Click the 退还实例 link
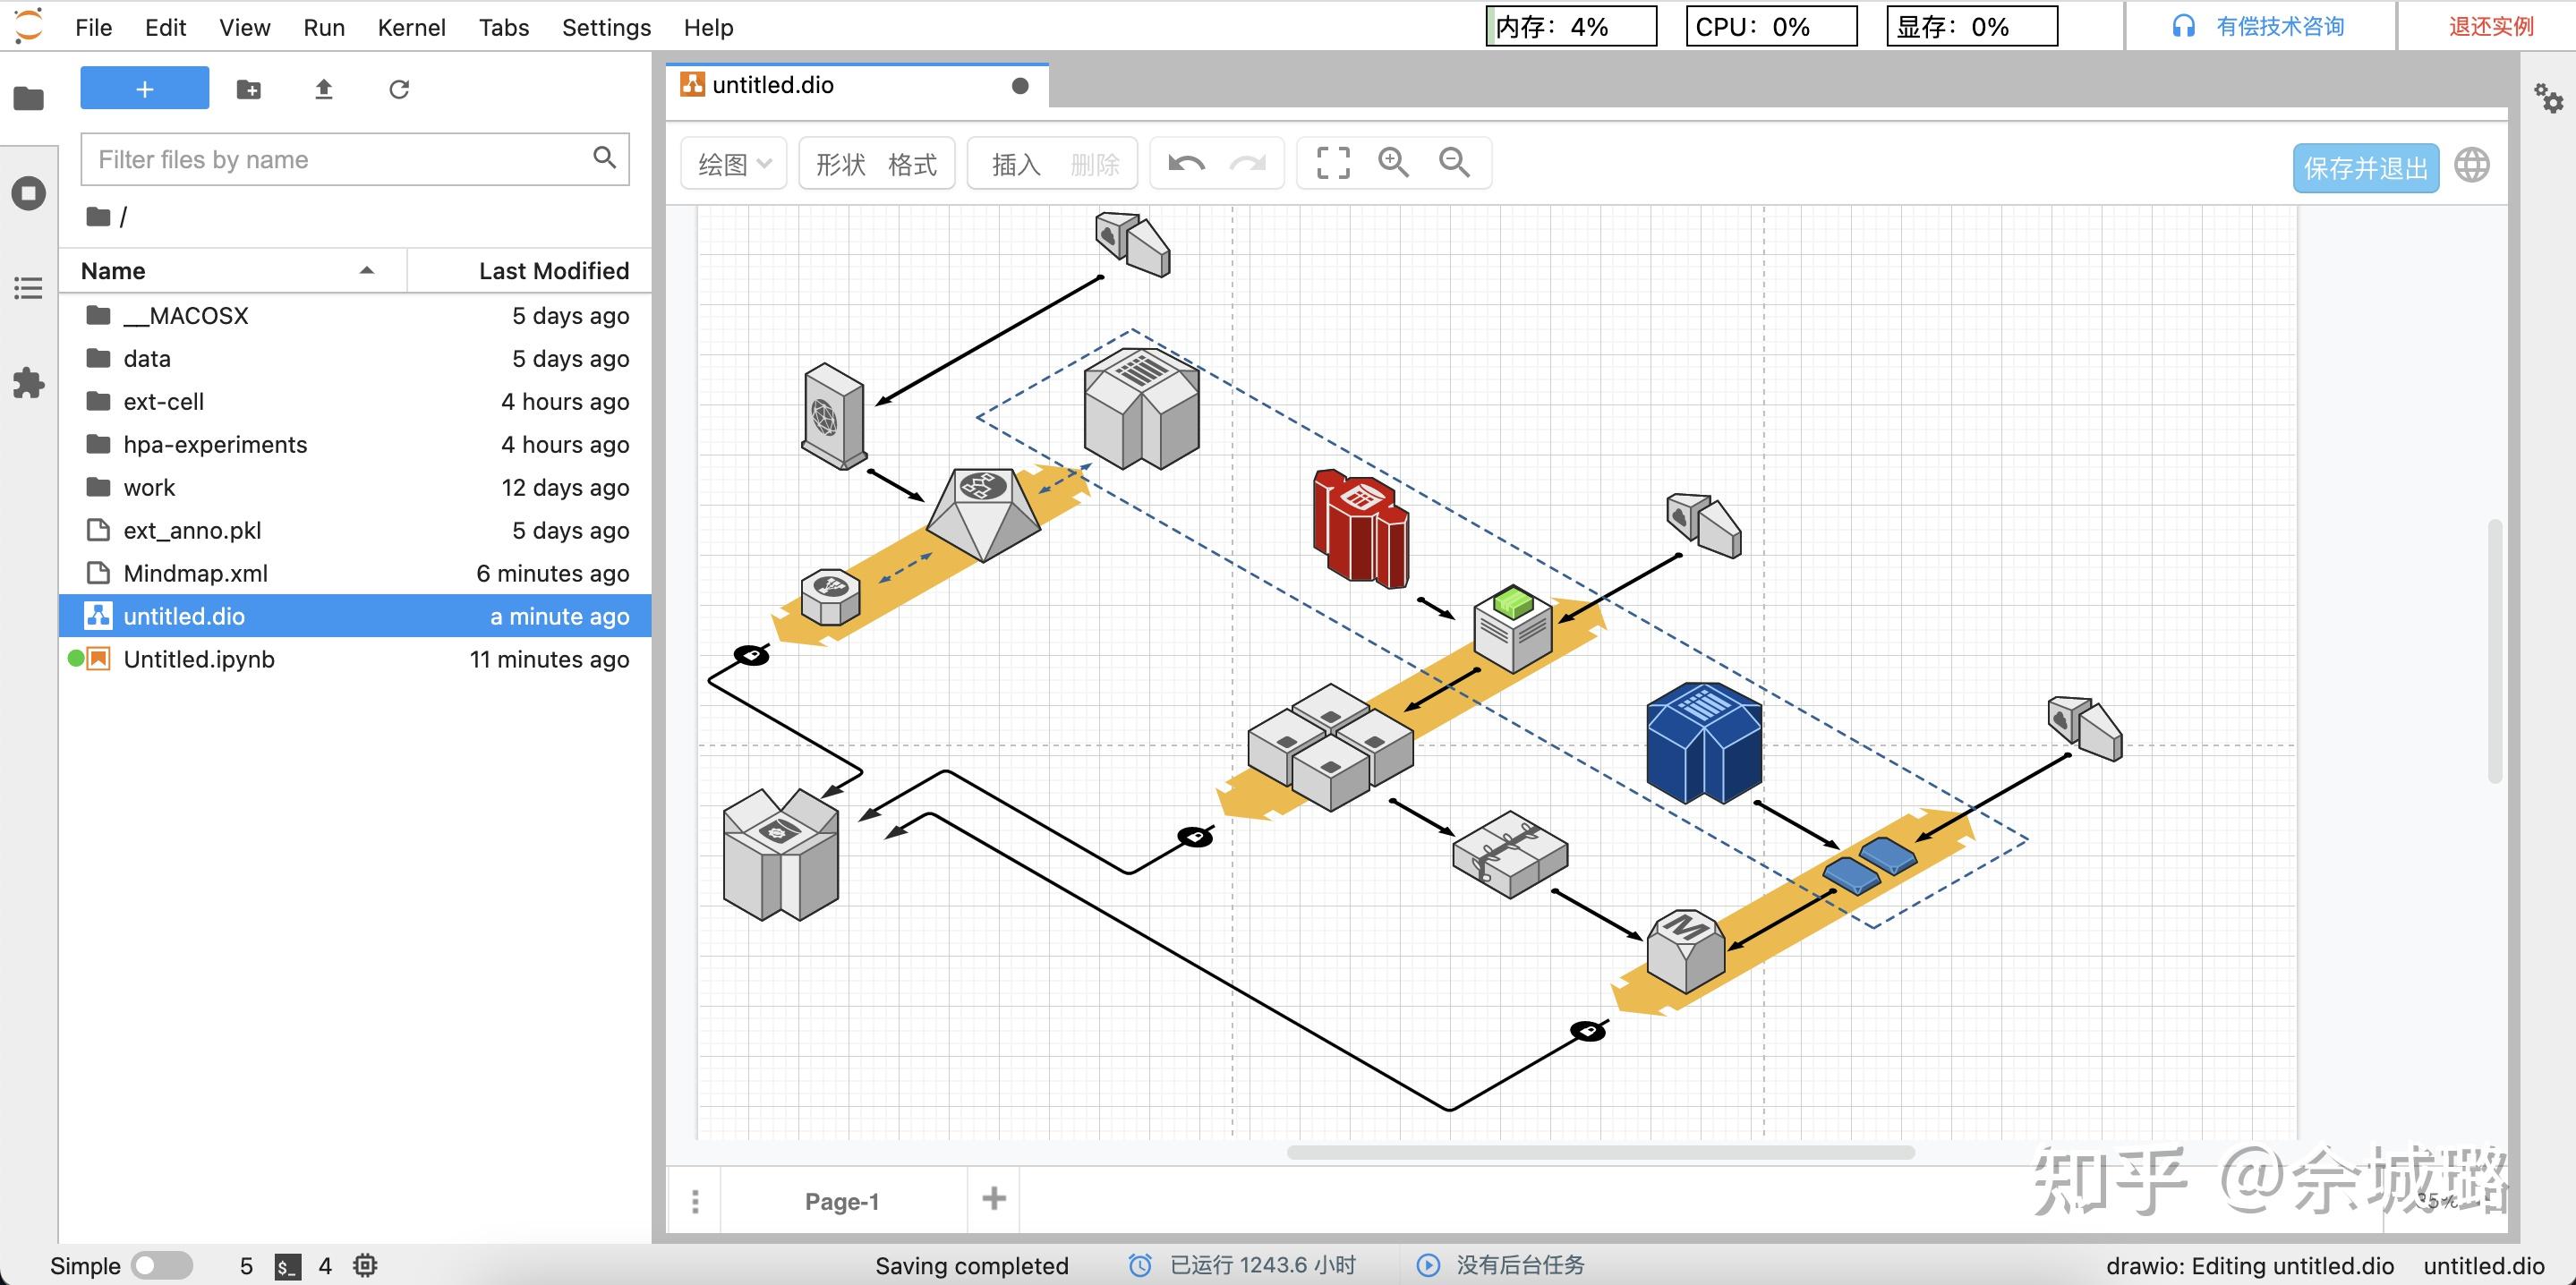This screenshot has height=1285, width=2576. tap(2490, 27)
